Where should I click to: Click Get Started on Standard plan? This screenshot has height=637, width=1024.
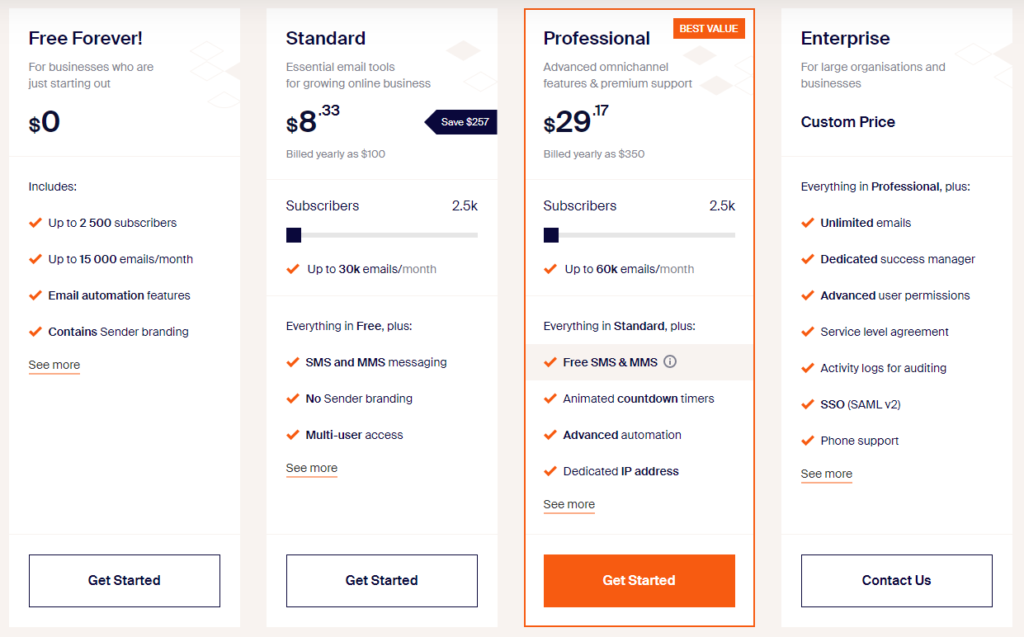pos(381,581)
